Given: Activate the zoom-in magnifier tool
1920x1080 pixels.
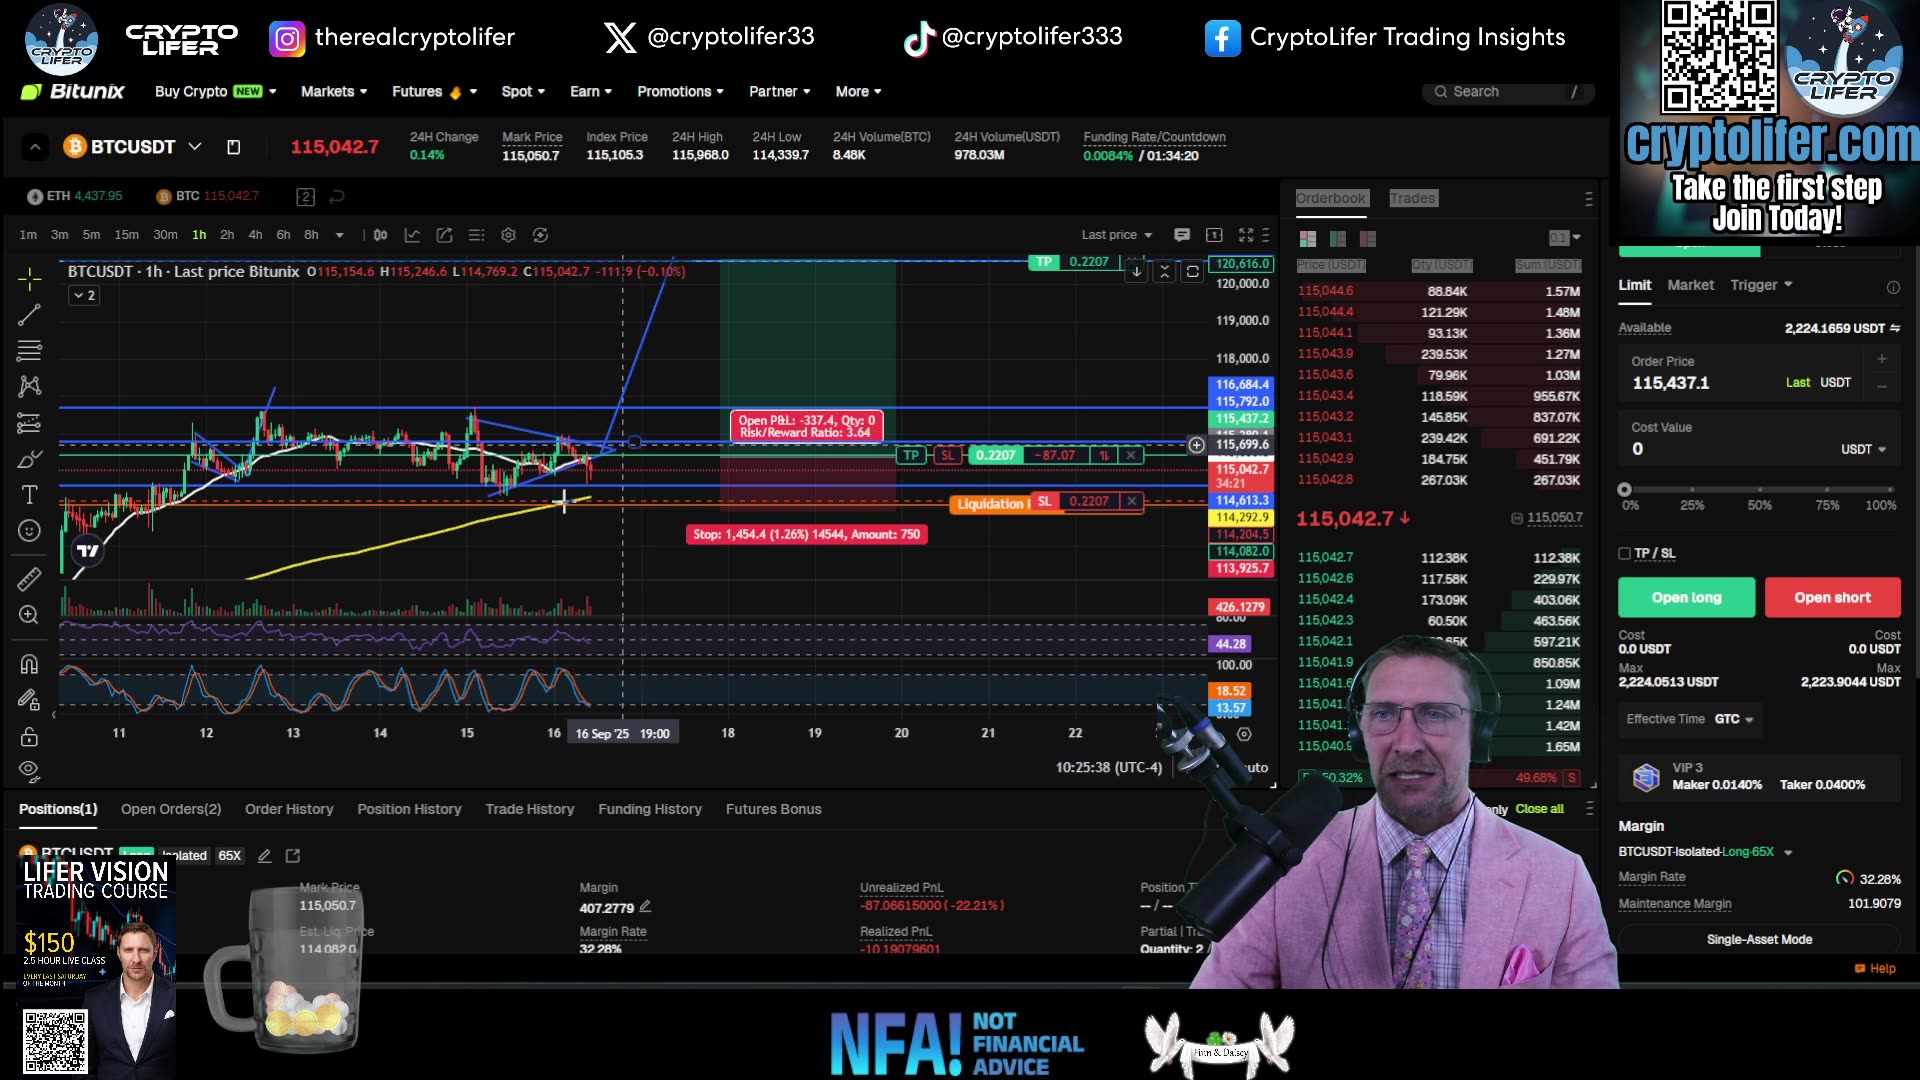Looking at the screenshot, I should click(29, 614).
